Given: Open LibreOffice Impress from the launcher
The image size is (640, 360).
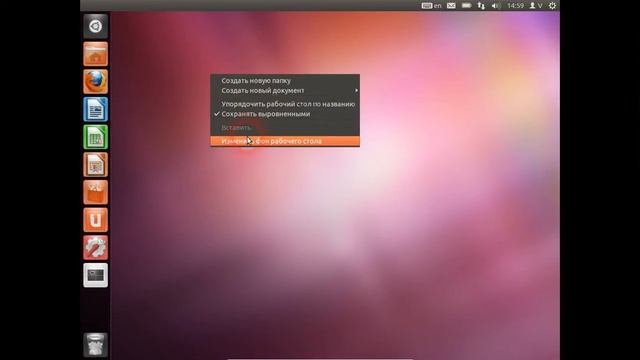Looking at the screenshot, I should [x=96, y=164].
